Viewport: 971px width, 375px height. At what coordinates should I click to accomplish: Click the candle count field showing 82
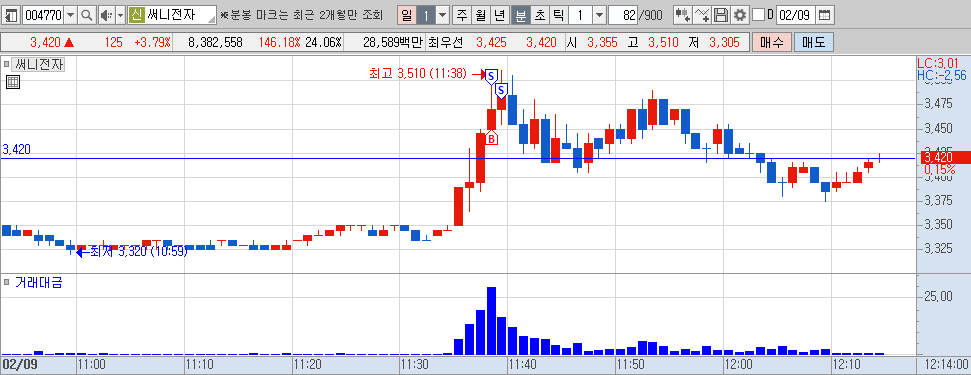point(624,15)
